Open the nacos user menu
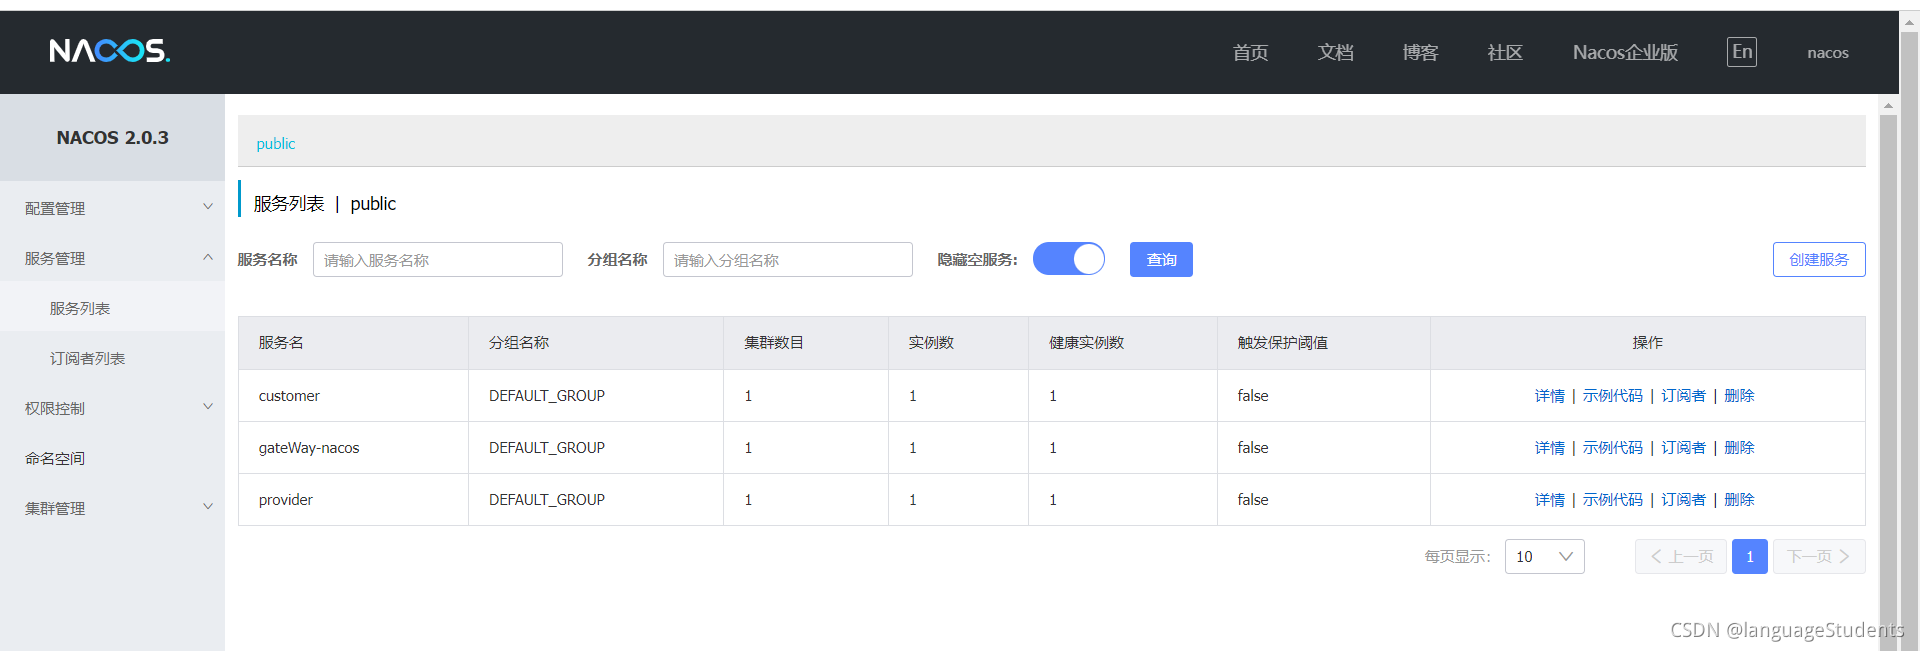 1828,53
